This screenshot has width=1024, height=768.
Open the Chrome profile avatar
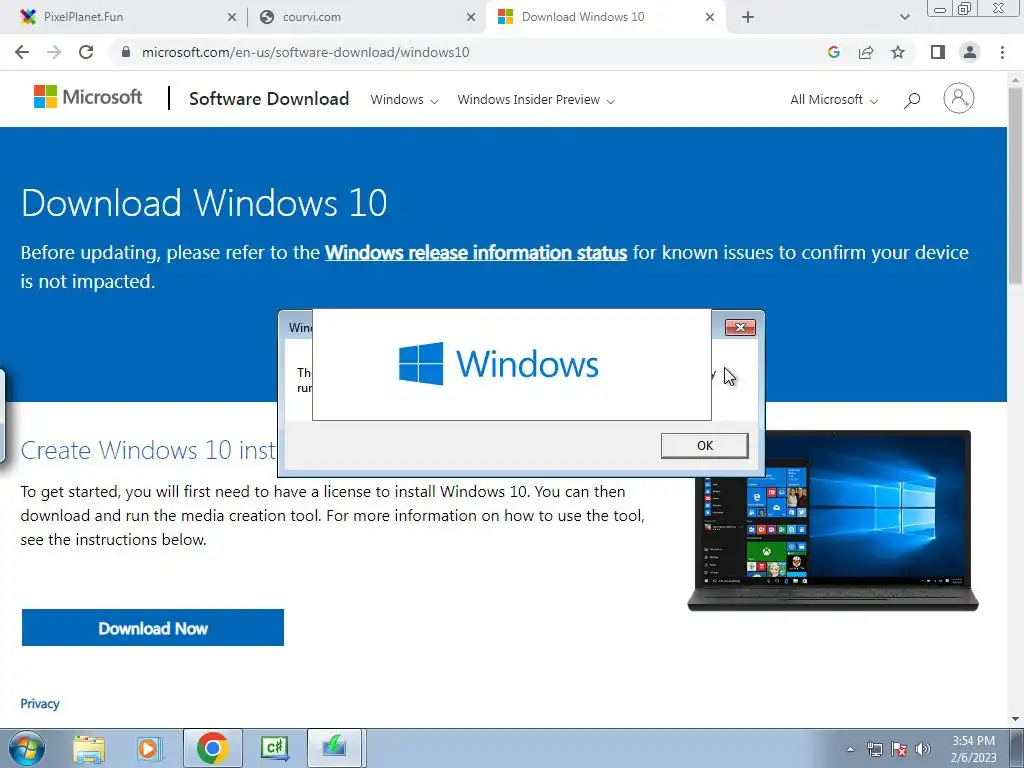970,52
